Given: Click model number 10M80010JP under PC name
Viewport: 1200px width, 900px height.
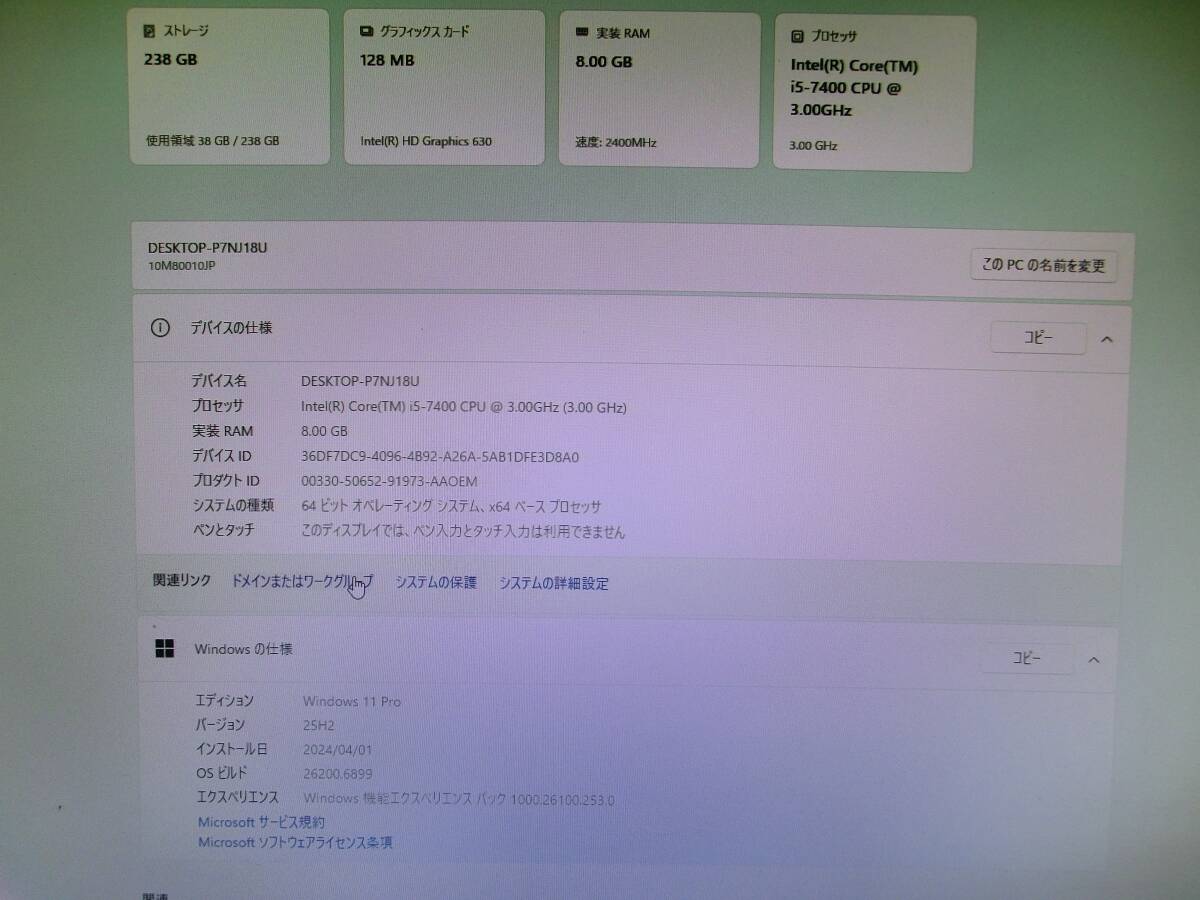Looking at the screenshot, I should 181,266.
